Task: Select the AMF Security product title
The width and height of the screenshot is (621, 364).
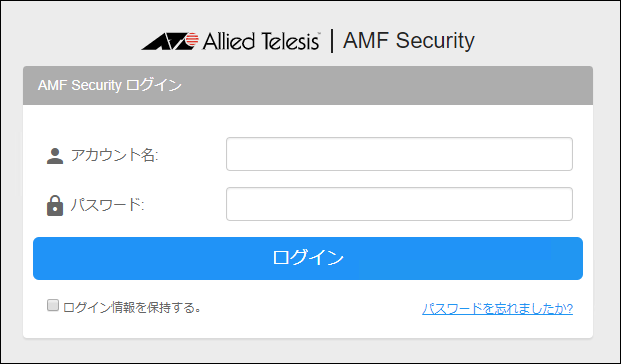Action: (409, 41)
